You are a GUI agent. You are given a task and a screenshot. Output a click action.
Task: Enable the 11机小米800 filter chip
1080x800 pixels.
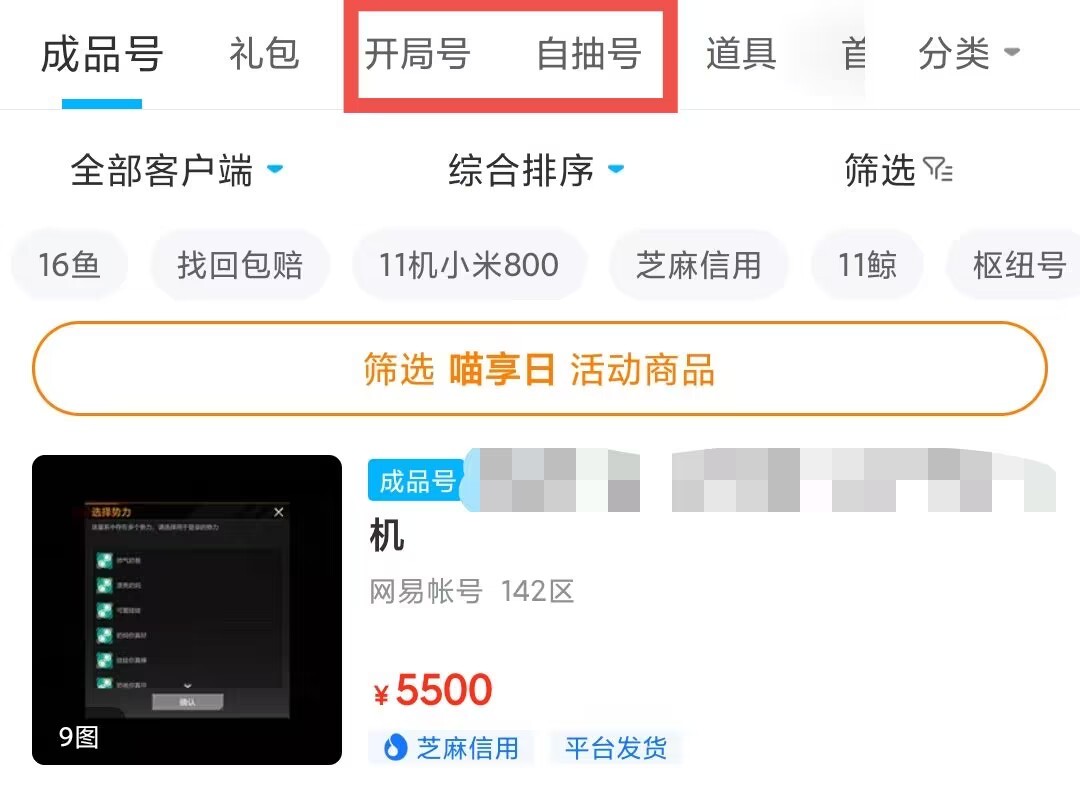click(x=469, y=265)
